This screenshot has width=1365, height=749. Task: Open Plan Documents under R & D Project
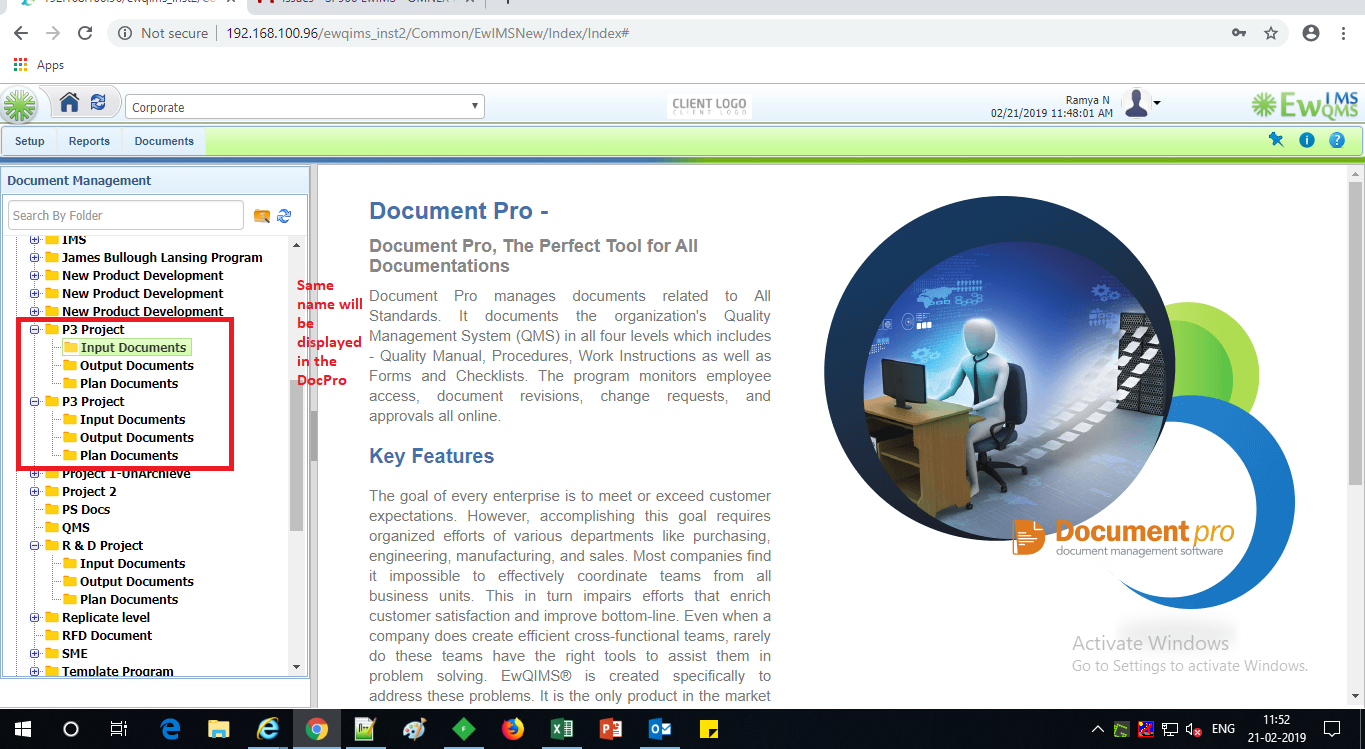point(129,600)
